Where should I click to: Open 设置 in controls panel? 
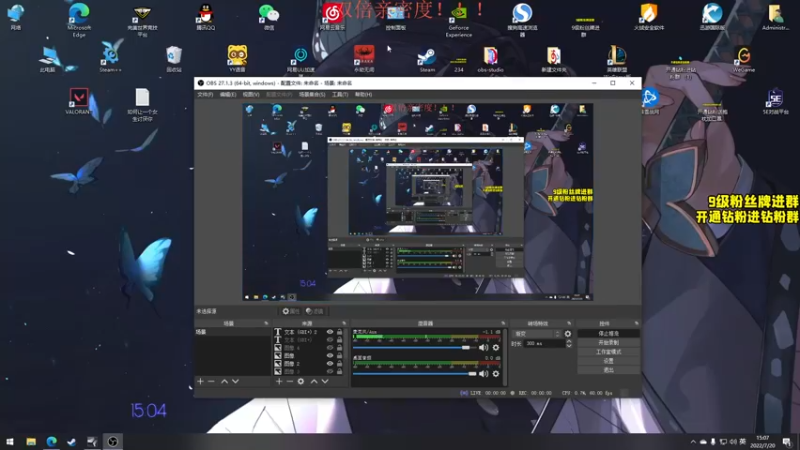coord(609,361)
